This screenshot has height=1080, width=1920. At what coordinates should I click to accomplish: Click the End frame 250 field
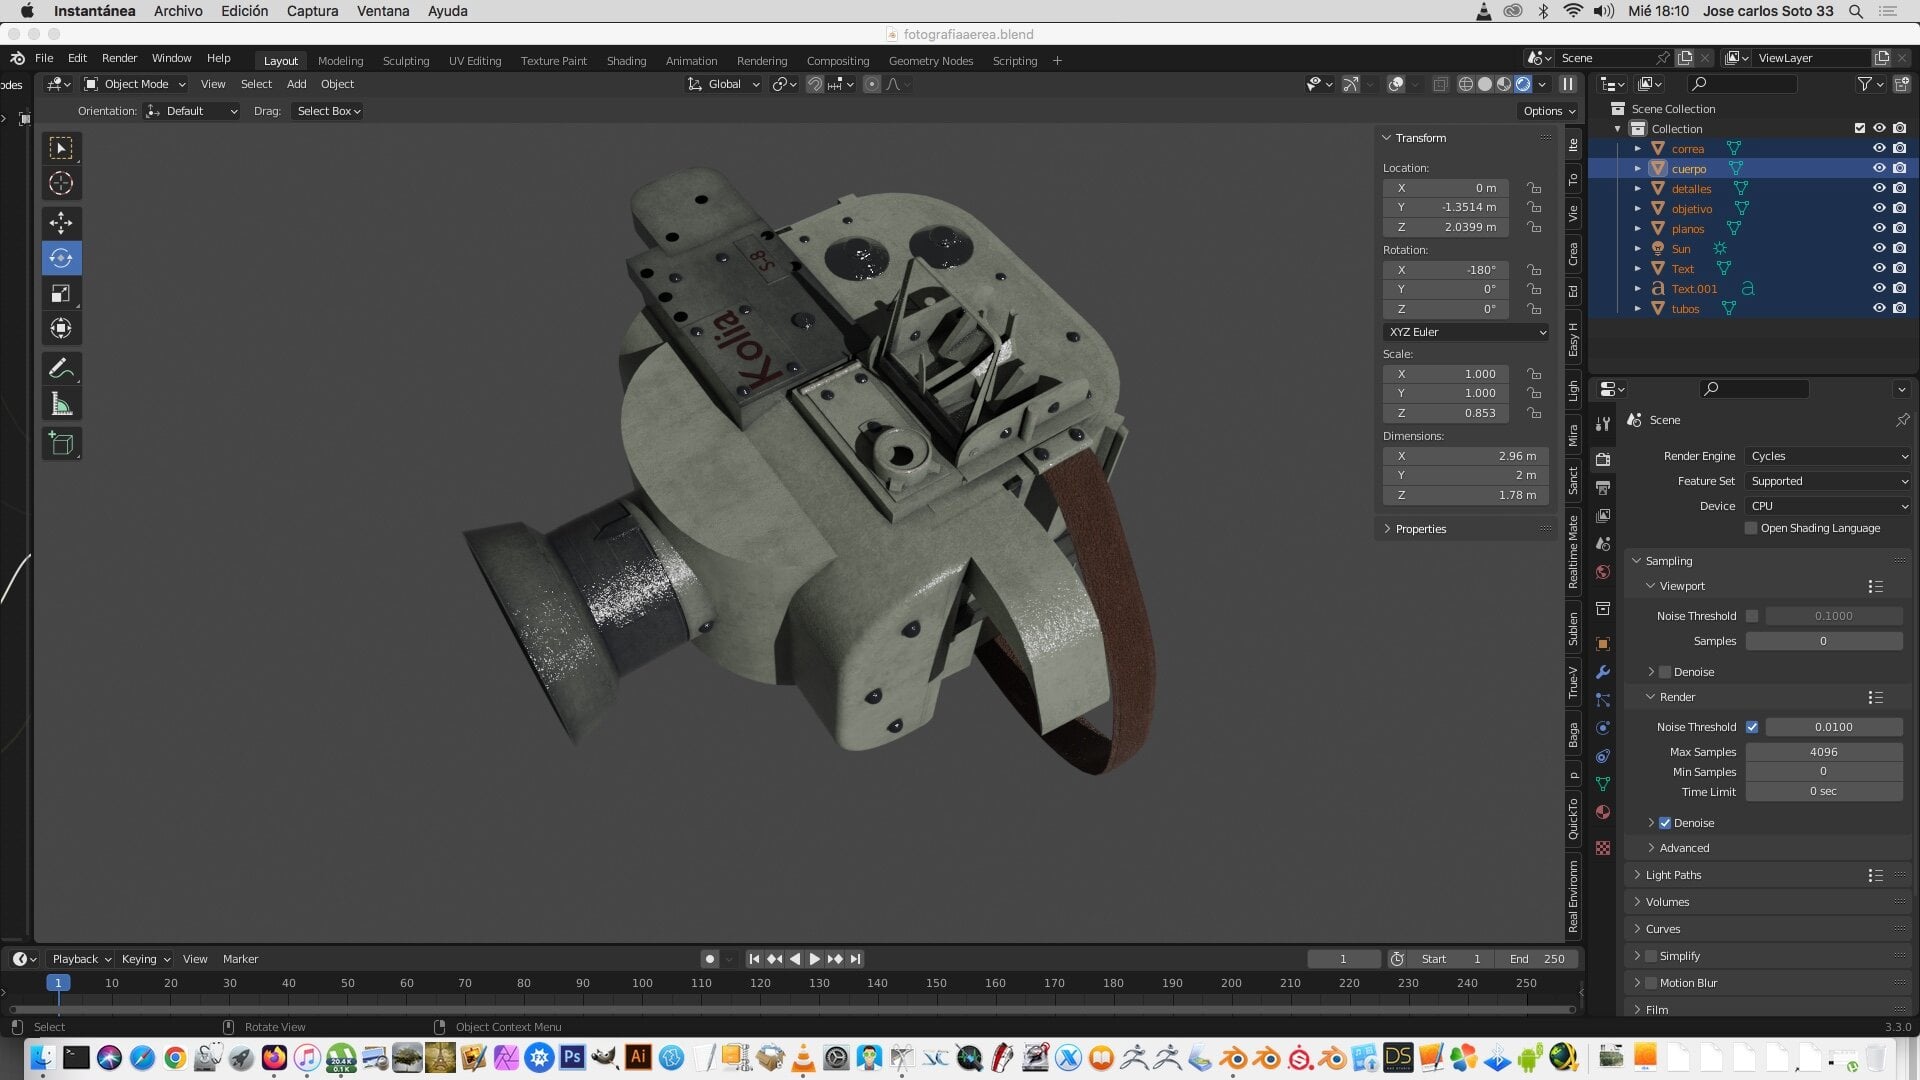1538,959
